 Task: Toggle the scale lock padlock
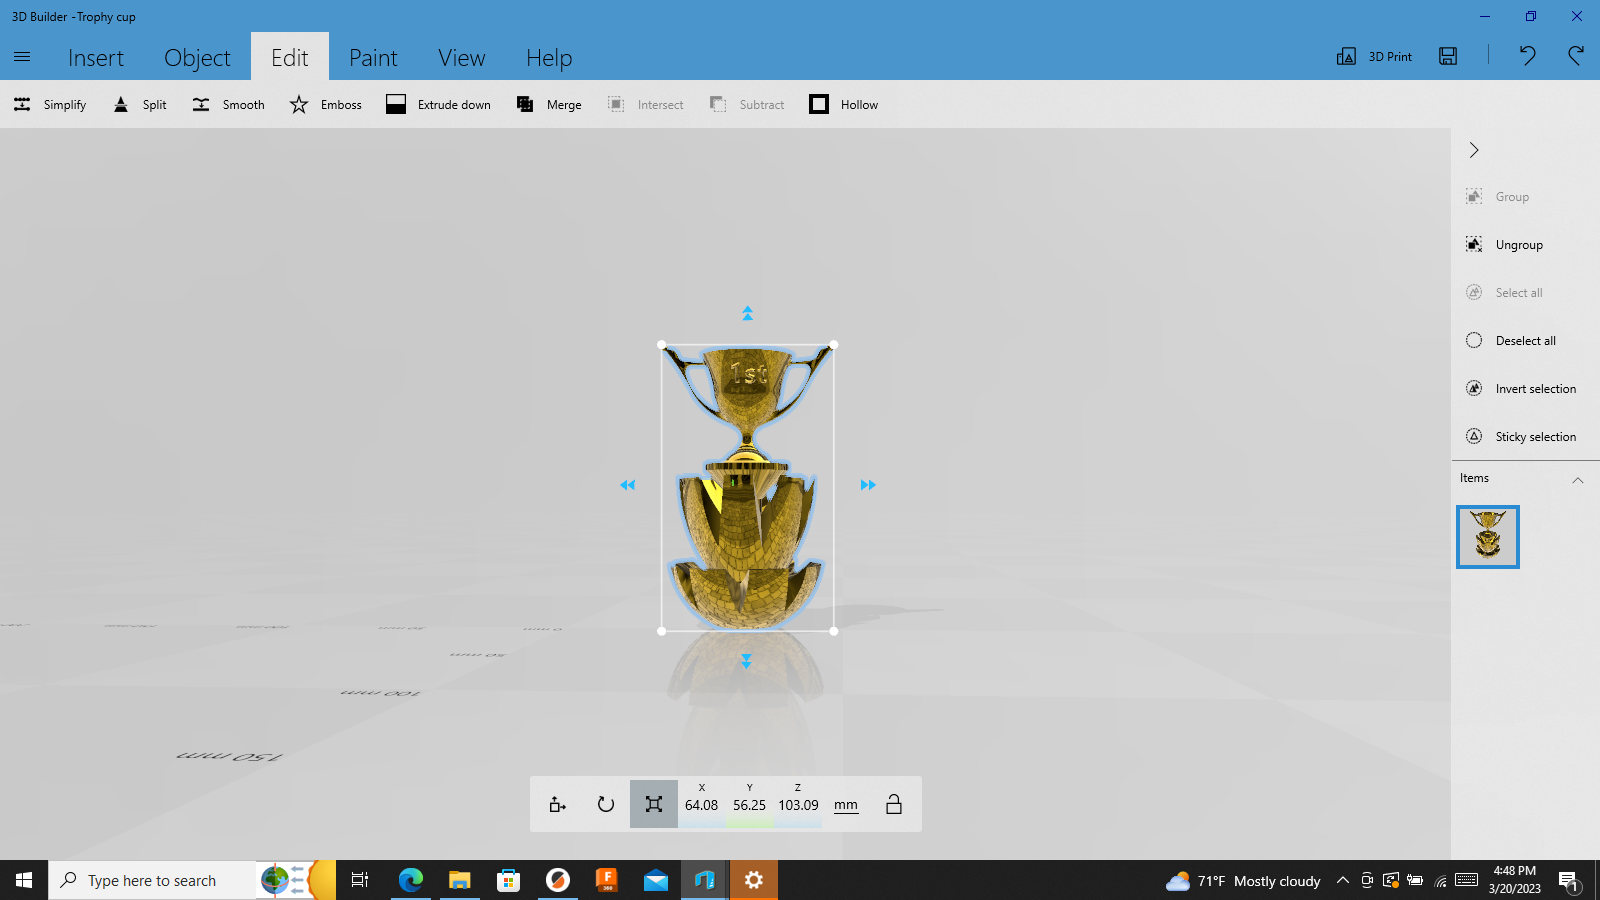pyautogui.click(x=893, y=804)
